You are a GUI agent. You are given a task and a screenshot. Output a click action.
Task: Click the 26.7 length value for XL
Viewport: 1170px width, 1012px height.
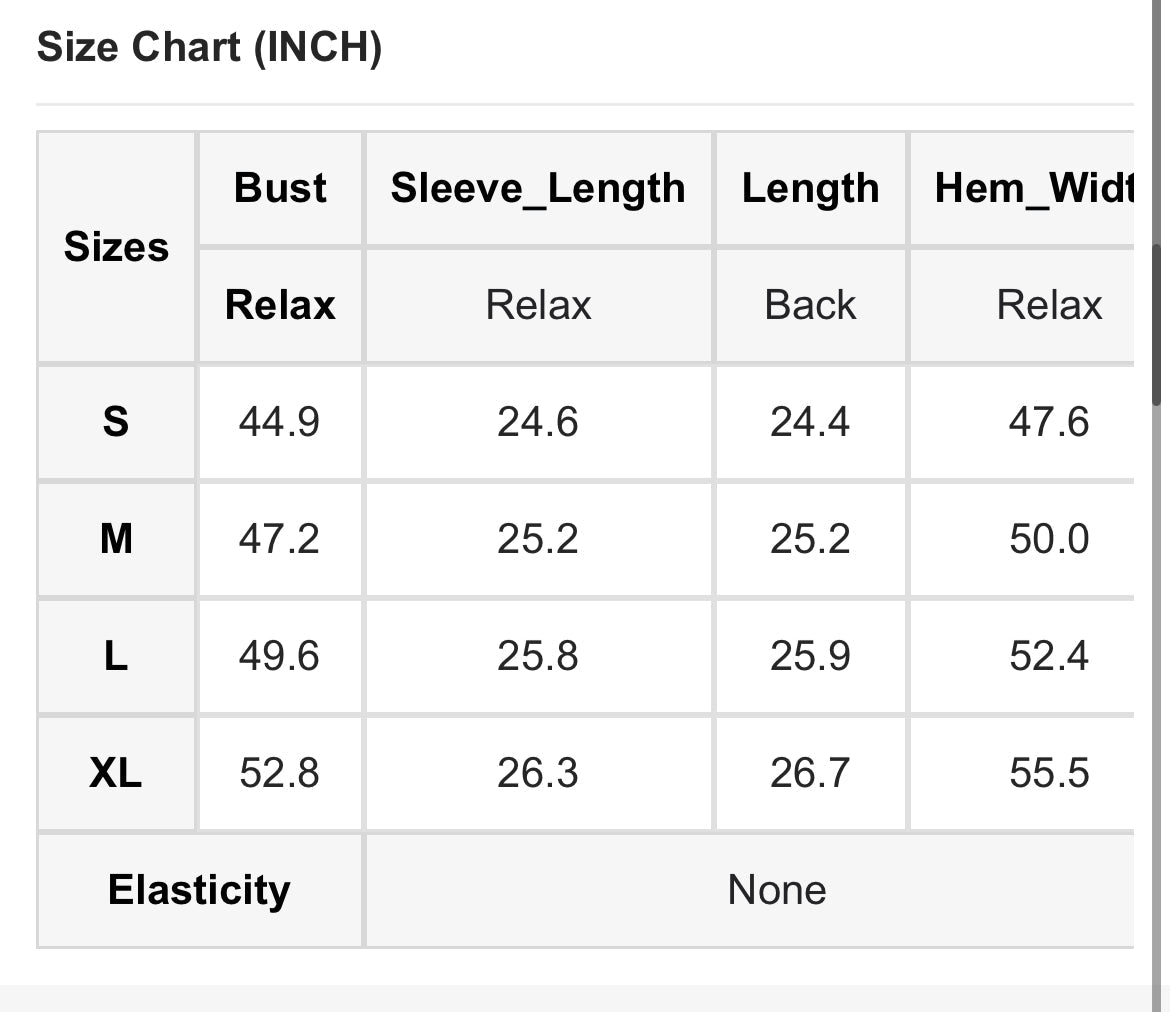click(x=810, y=773)
